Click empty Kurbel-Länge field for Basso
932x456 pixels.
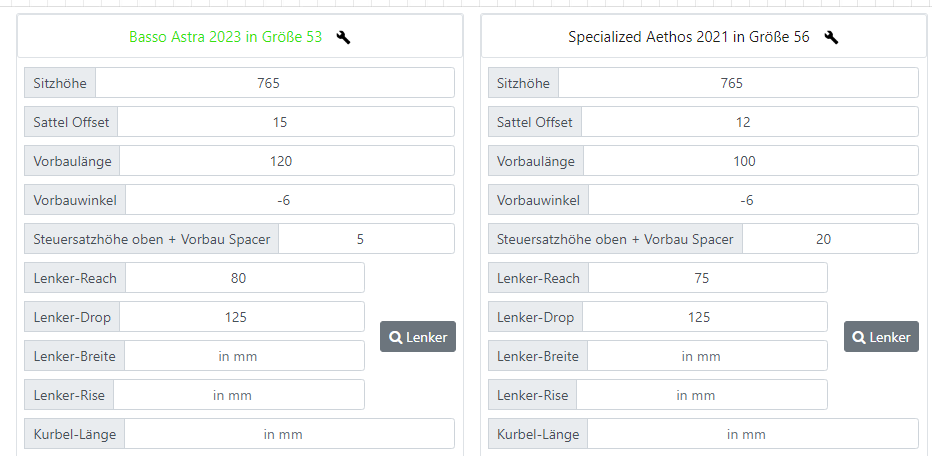point(289,434)
